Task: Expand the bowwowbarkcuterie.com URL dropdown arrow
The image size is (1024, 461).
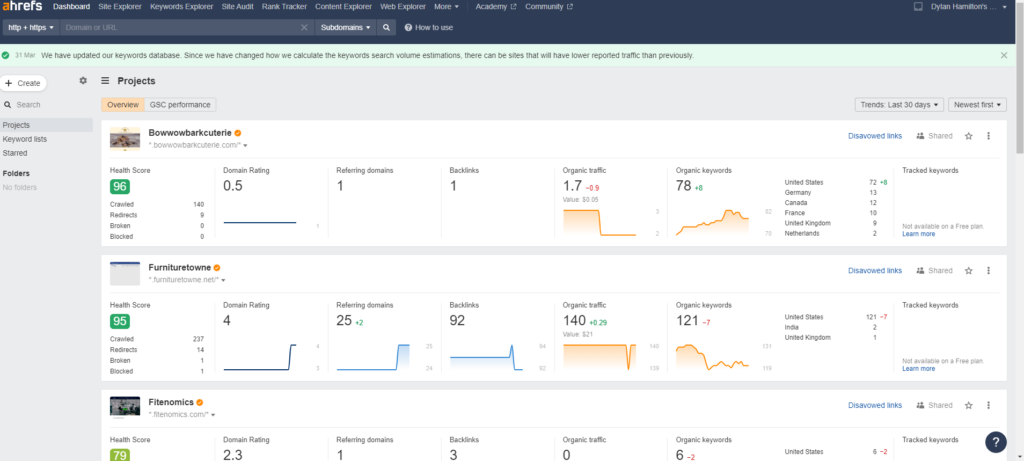Action: 245,146
